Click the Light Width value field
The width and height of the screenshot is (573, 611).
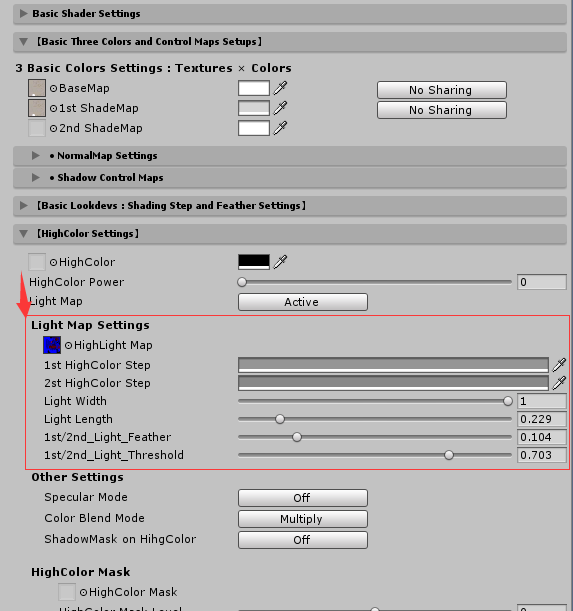542,401
